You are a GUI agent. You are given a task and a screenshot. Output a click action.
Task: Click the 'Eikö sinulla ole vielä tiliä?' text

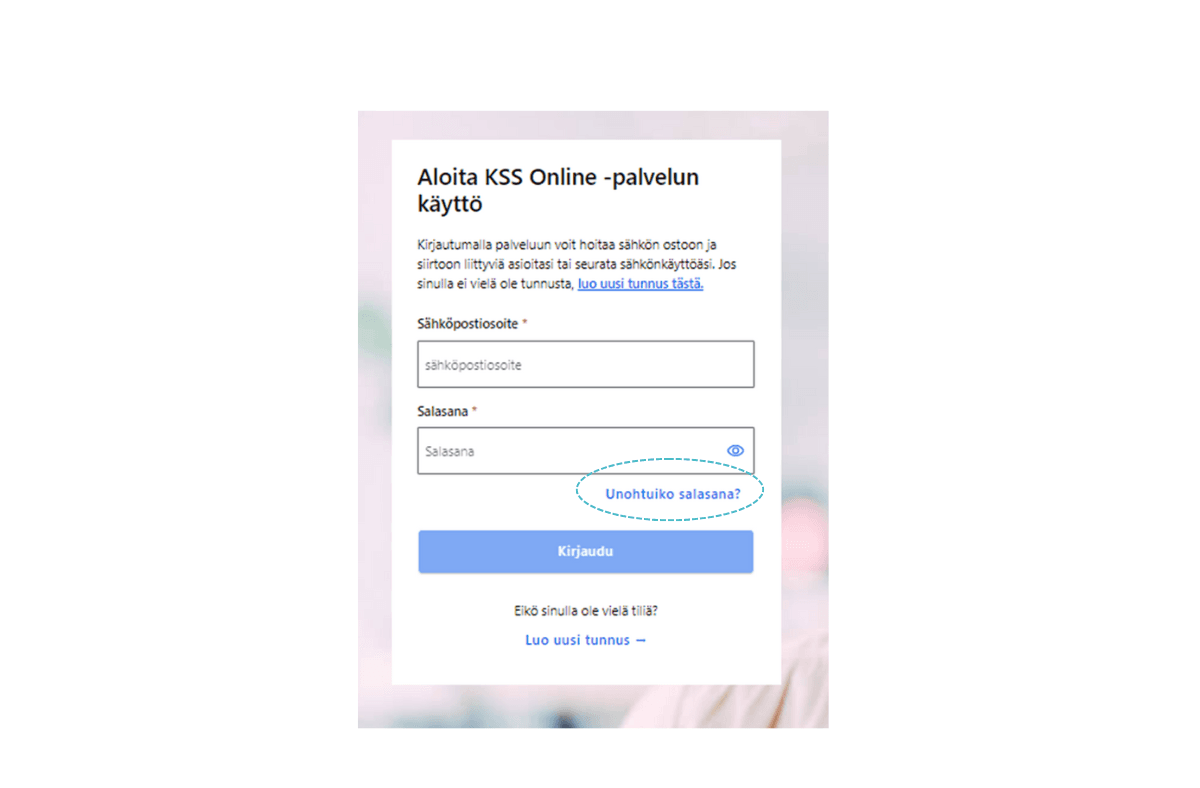point(586,610)
